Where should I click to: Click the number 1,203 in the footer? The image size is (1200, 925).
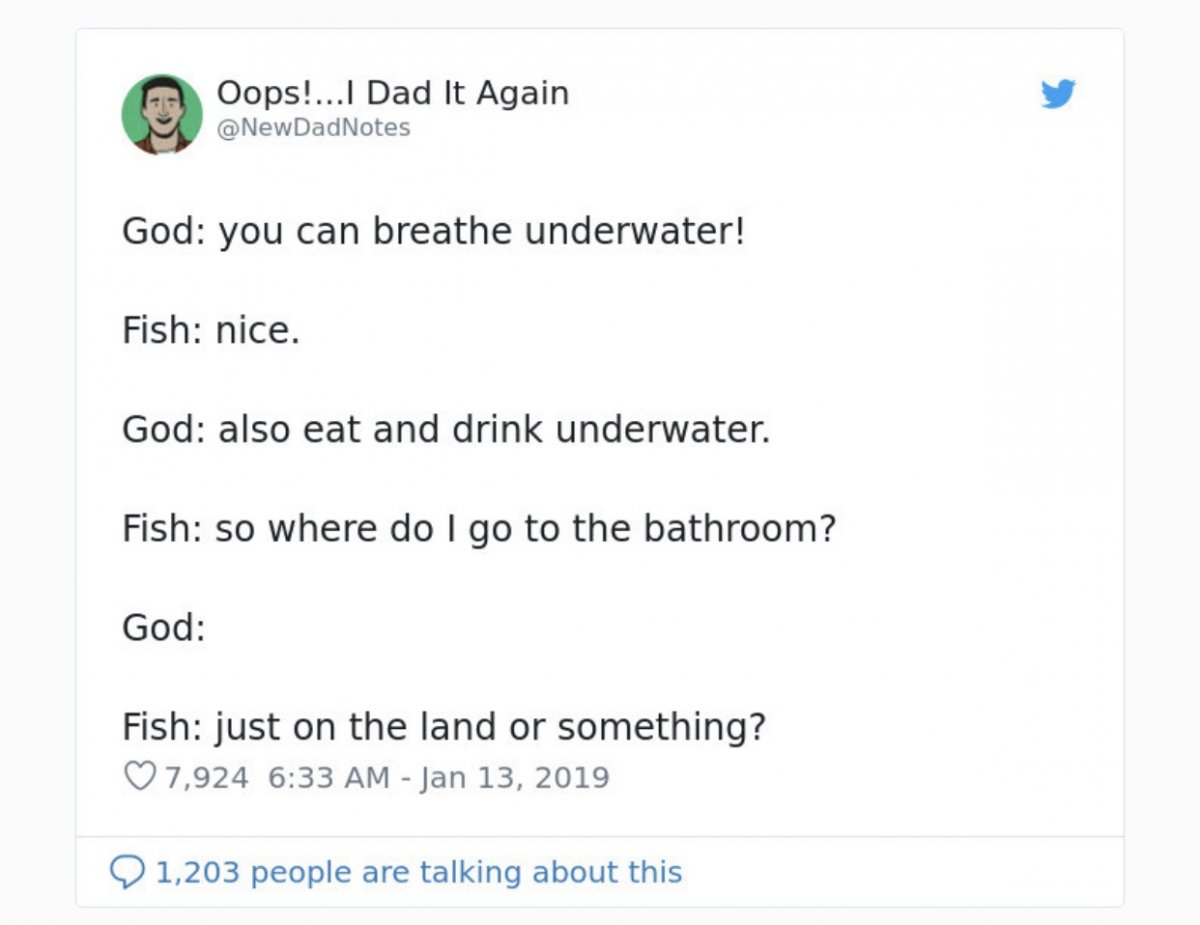pyautogui.click(x=197, y=872)
